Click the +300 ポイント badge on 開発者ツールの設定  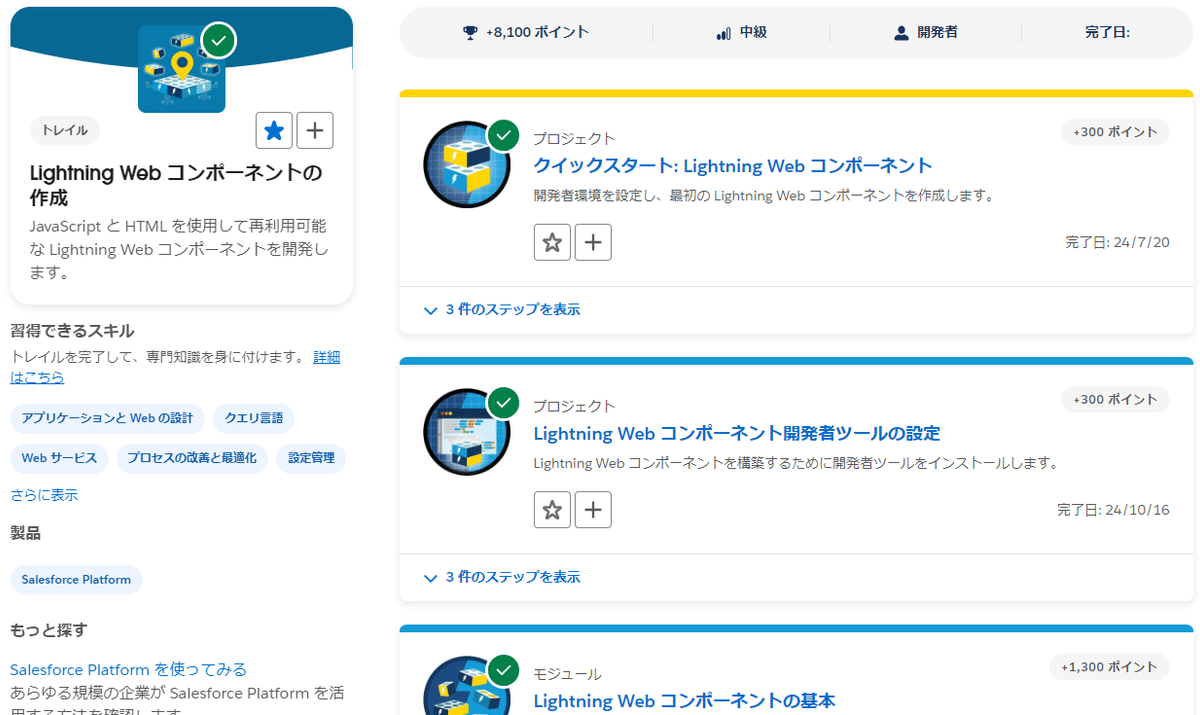tap(1115, 400)
